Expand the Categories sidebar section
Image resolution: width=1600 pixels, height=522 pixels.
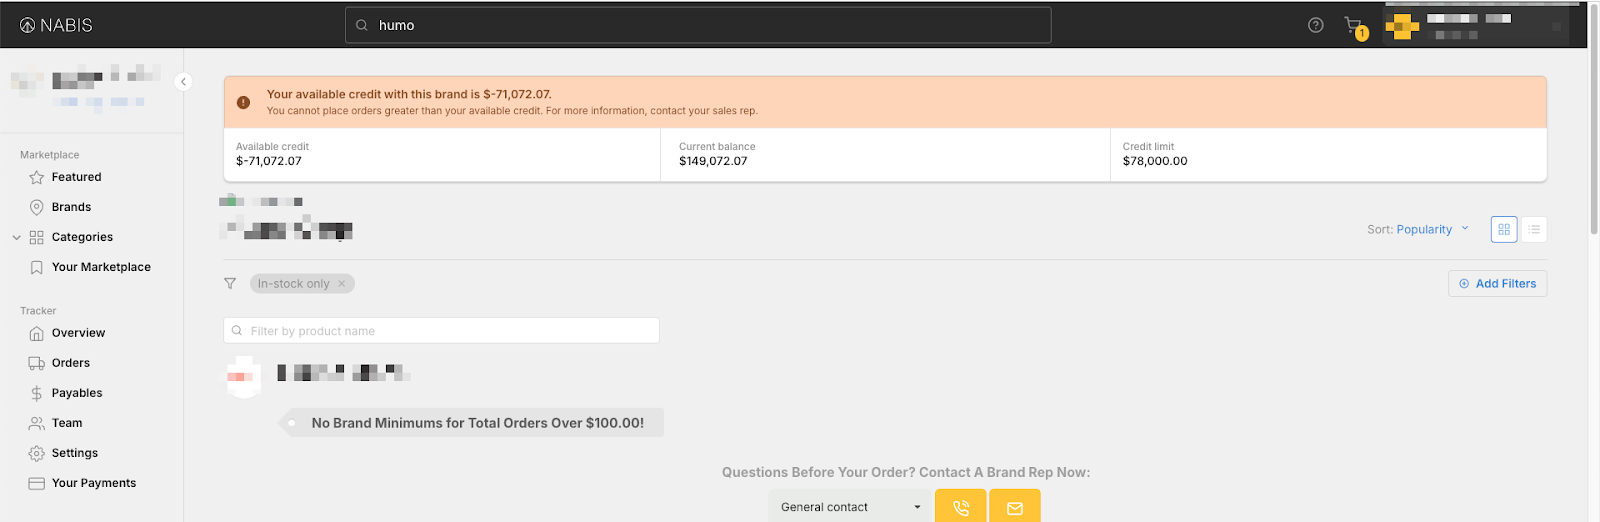(x=16, y=237)
